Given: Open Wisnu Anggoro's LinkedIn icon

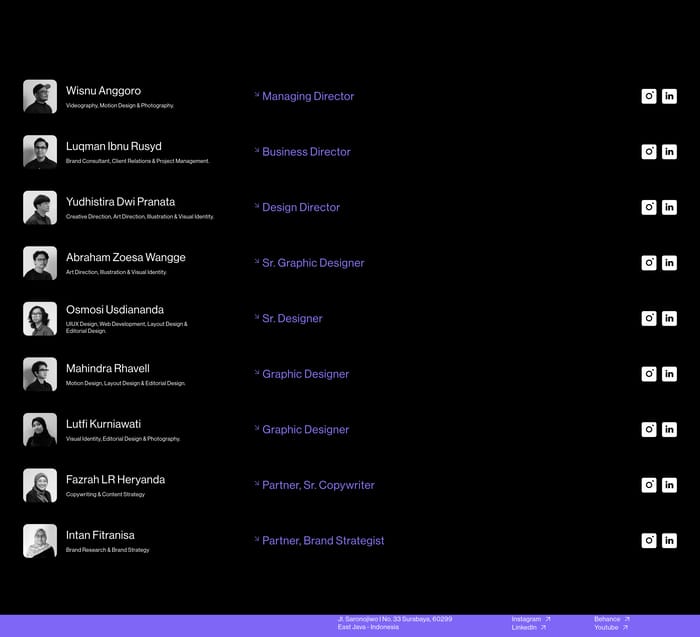Looking at the screenshot, I should [x=669, y=96].
